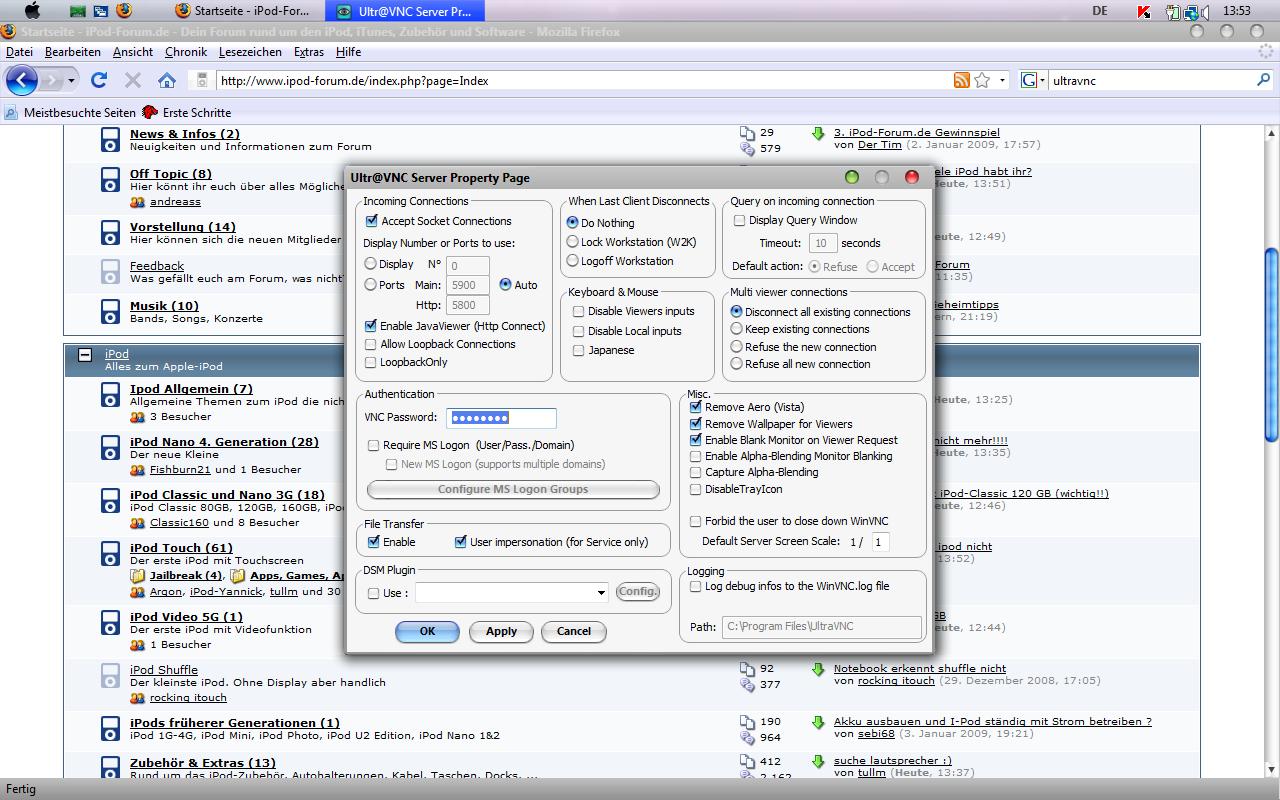The width and height of the screenshot is (1280, 800).
Task: Bookmark page with the star icon
Action: point(982,80)
